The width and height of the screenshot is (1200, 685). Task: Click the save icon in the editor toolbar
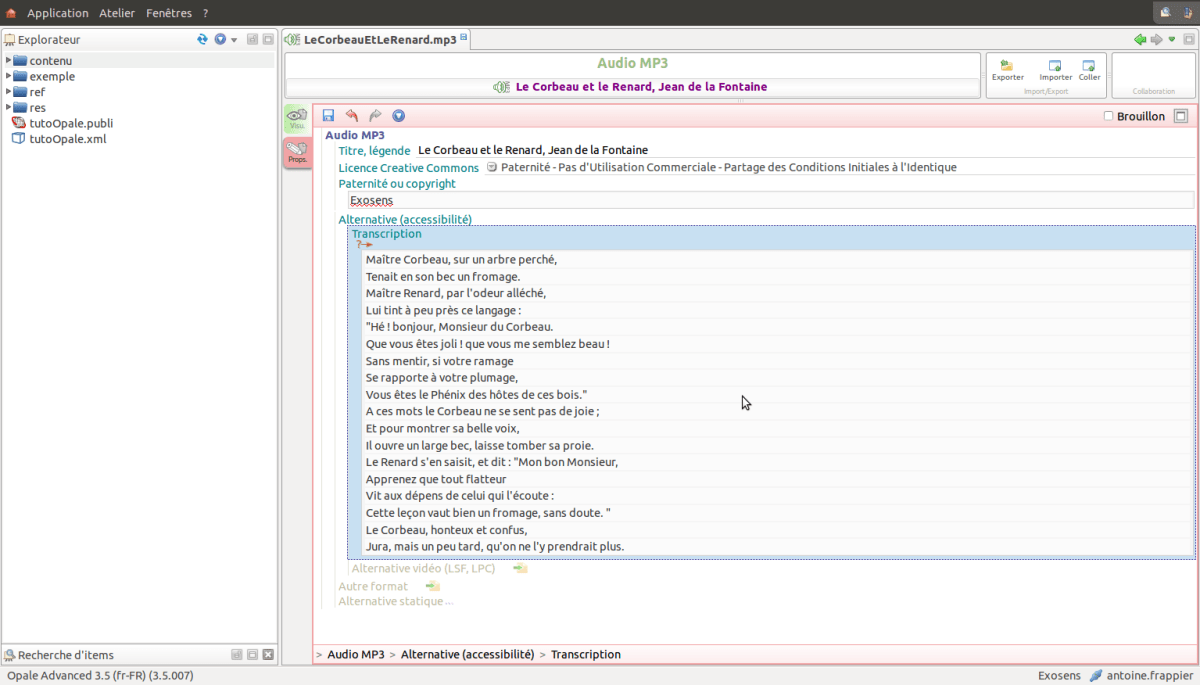(x=329, y=116)
